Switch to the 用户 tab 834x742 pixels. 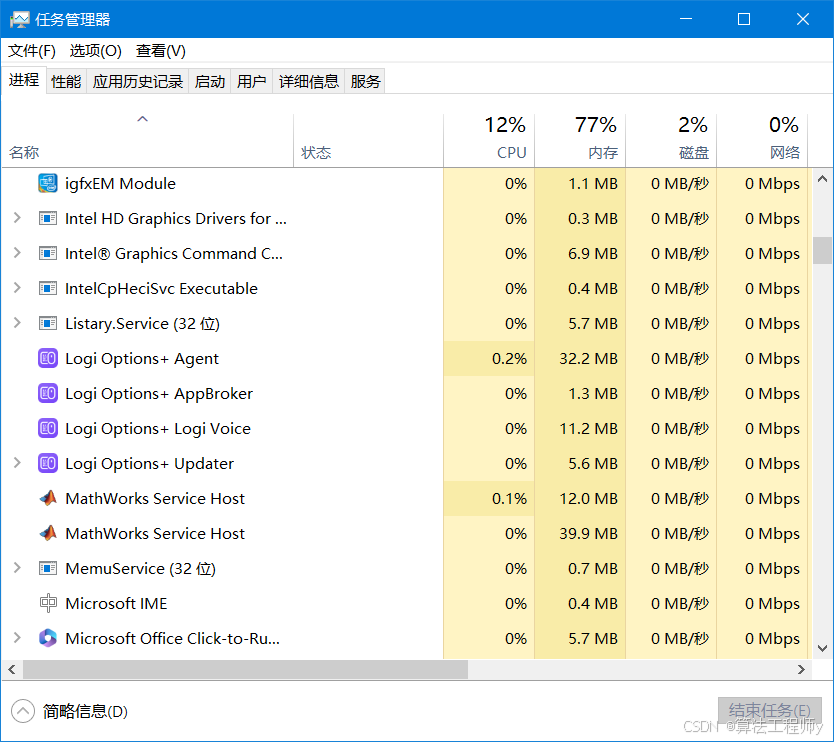pyautogui.click(x=252, y=81)
